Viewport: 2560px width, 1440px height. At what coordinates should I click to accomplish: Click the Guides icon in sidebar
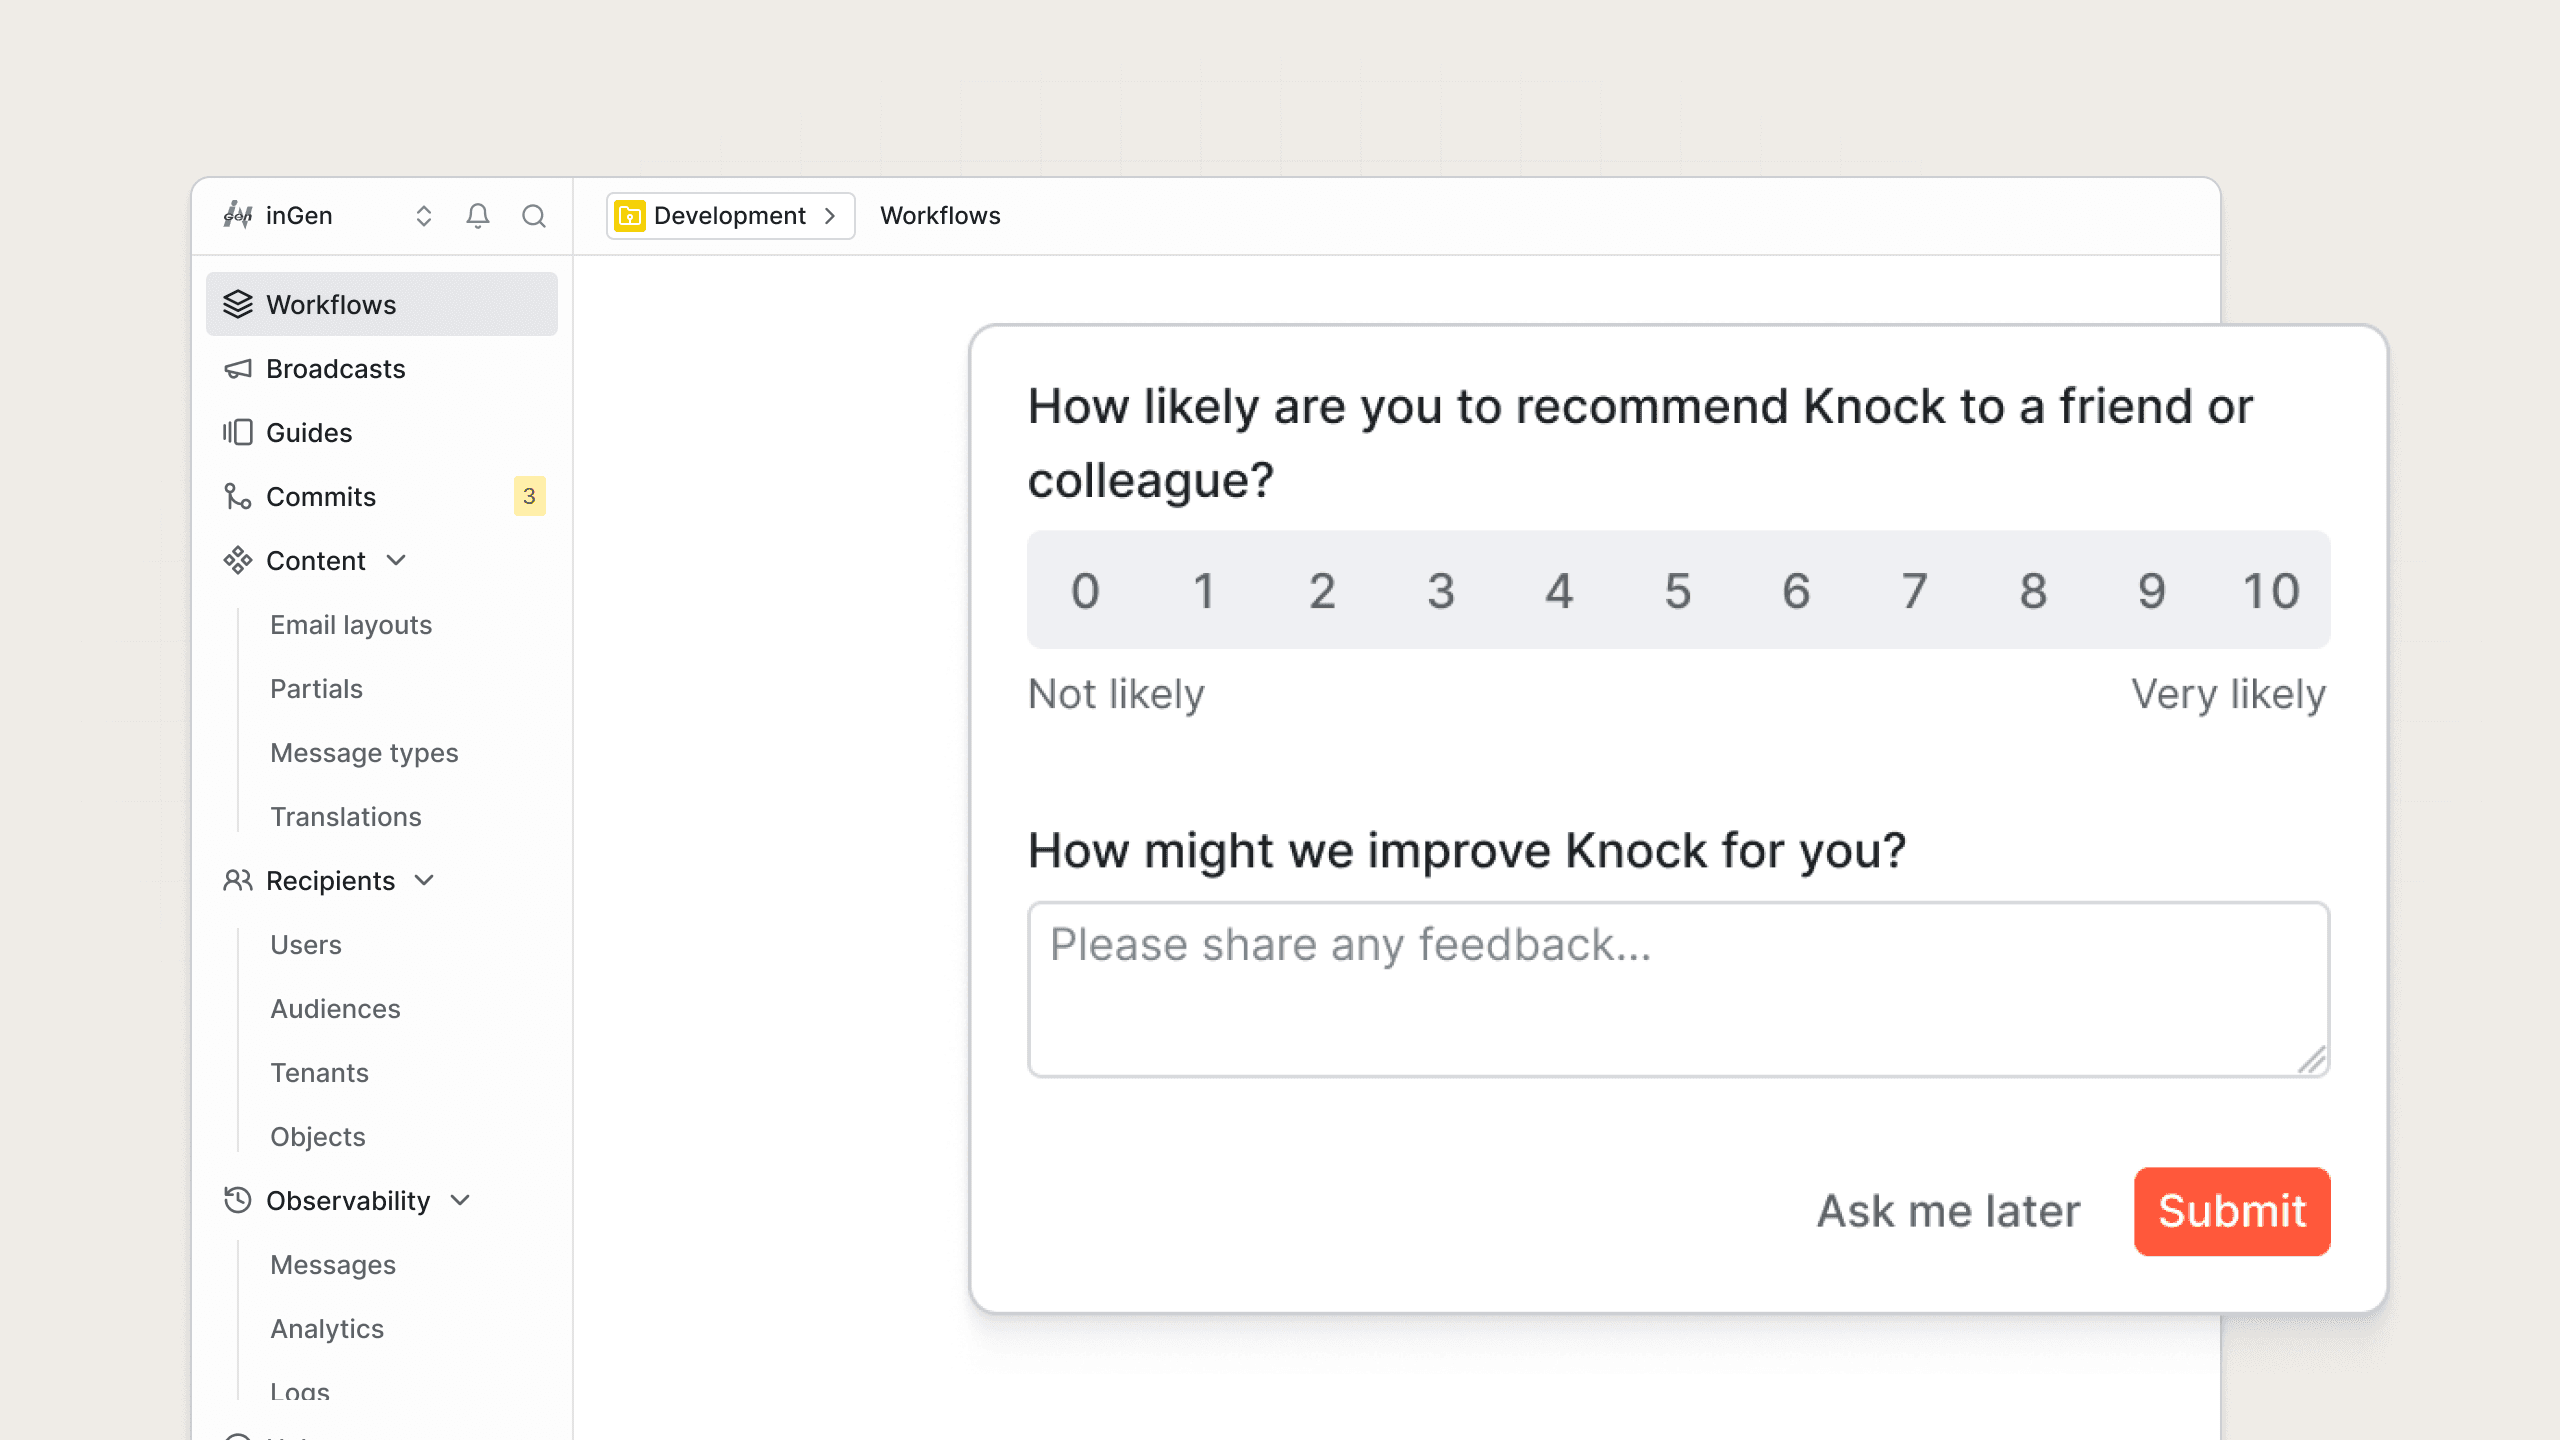coord(238,433)
